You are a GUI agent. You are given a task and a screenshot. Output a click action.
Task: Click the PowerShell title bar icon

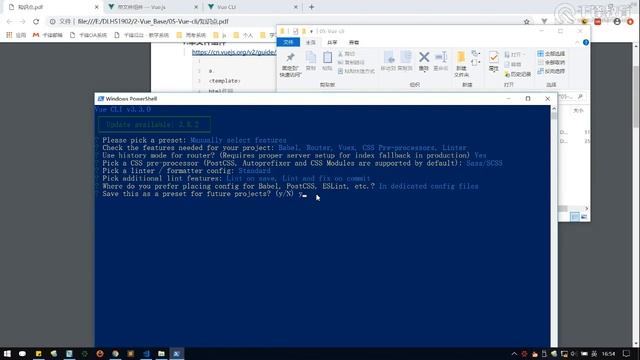point(100,99)
